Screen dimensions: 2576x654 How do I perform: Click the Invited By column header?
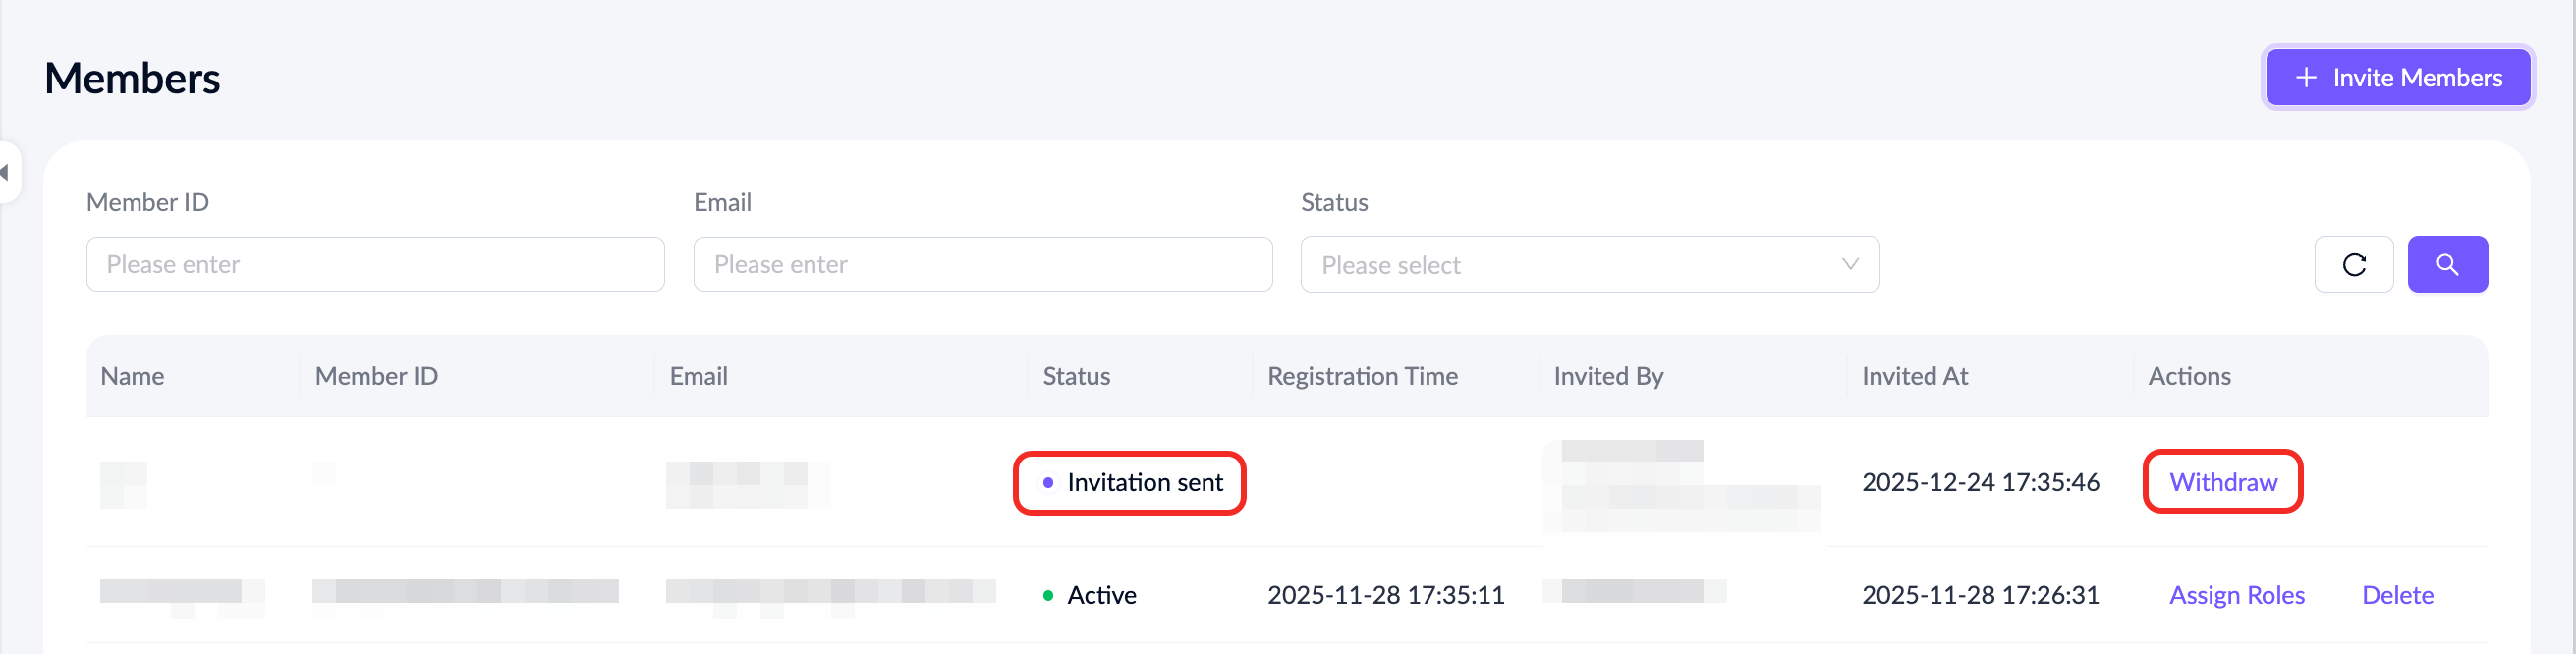click(1608, 376)
